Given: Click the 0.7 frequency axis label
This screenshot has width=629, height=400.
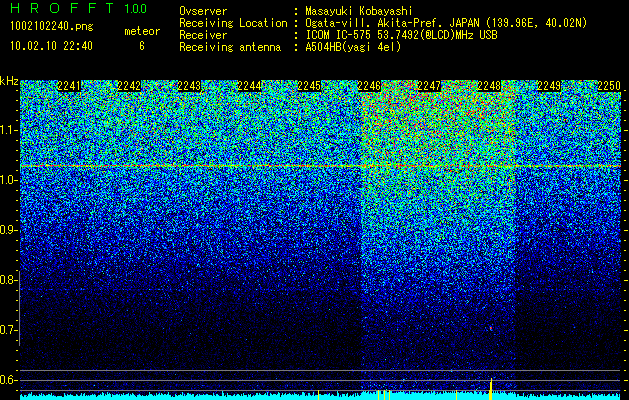Looking at the screenshot, I should coord(7,330).
